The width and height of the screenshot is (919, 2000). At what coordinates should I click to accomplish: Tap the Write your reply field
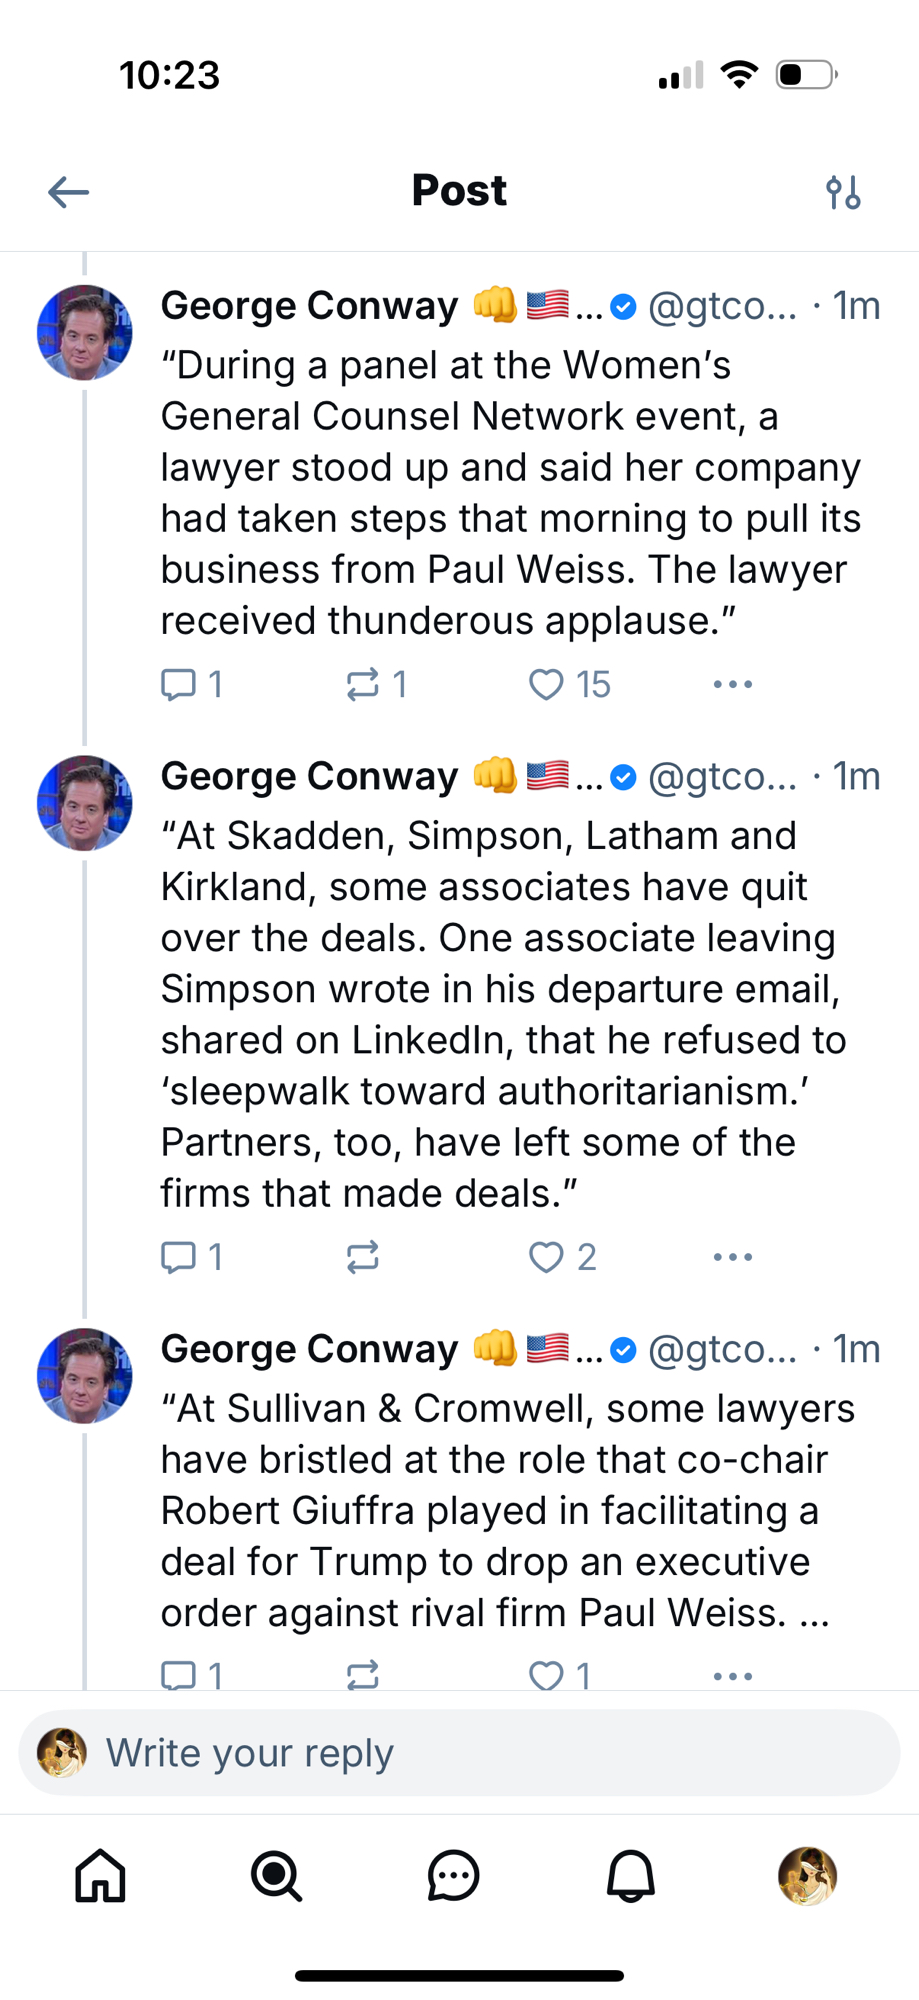tap(459, 1752)
